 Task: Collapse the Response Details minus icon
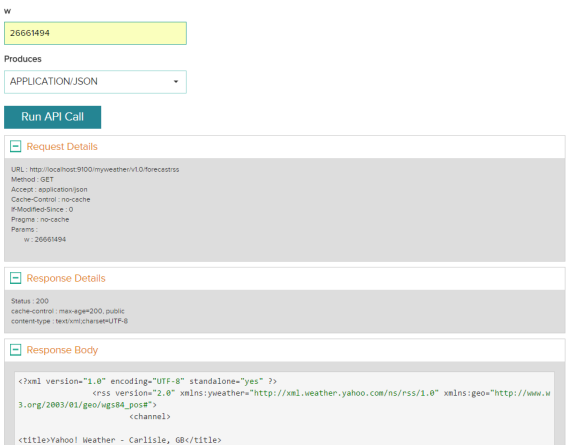click(15, 278)
